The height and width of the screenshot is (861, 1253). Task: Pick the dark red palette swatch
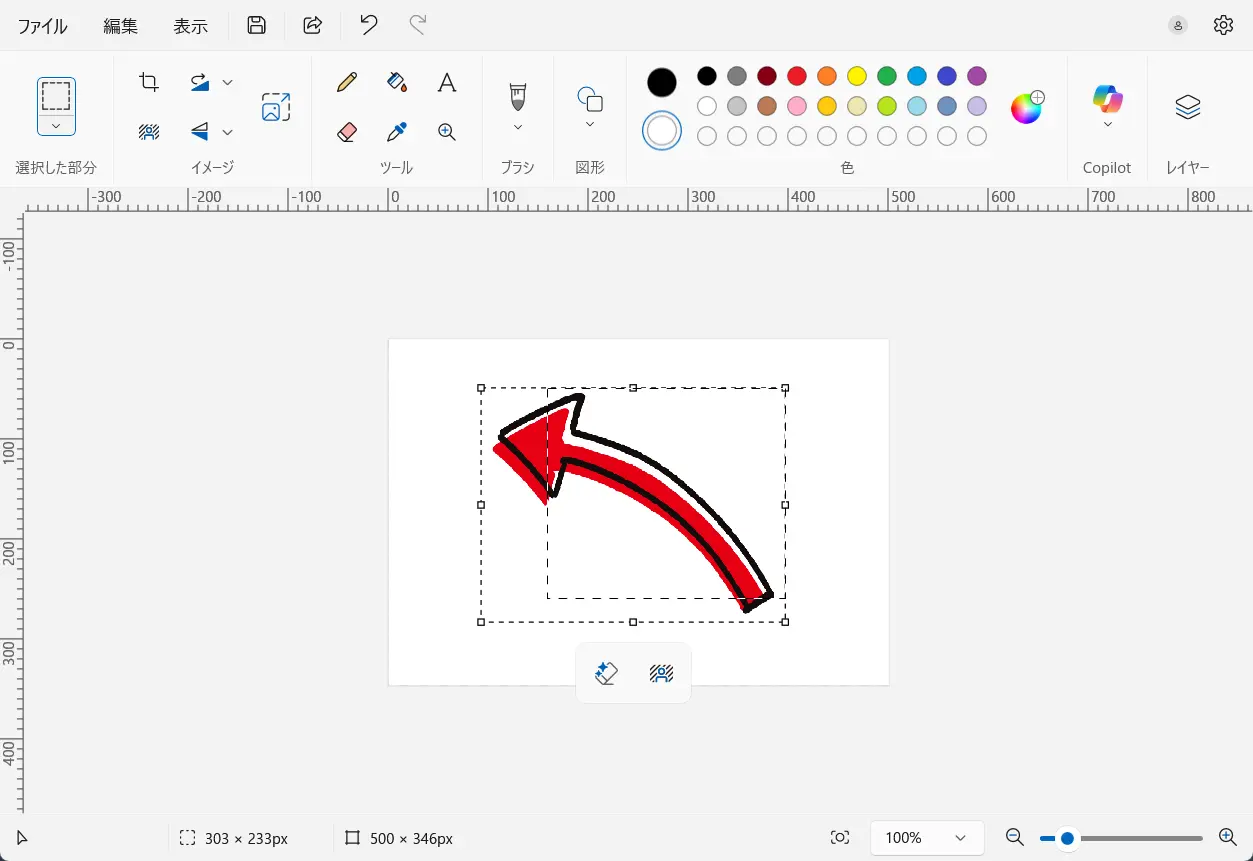coord(767,76)
